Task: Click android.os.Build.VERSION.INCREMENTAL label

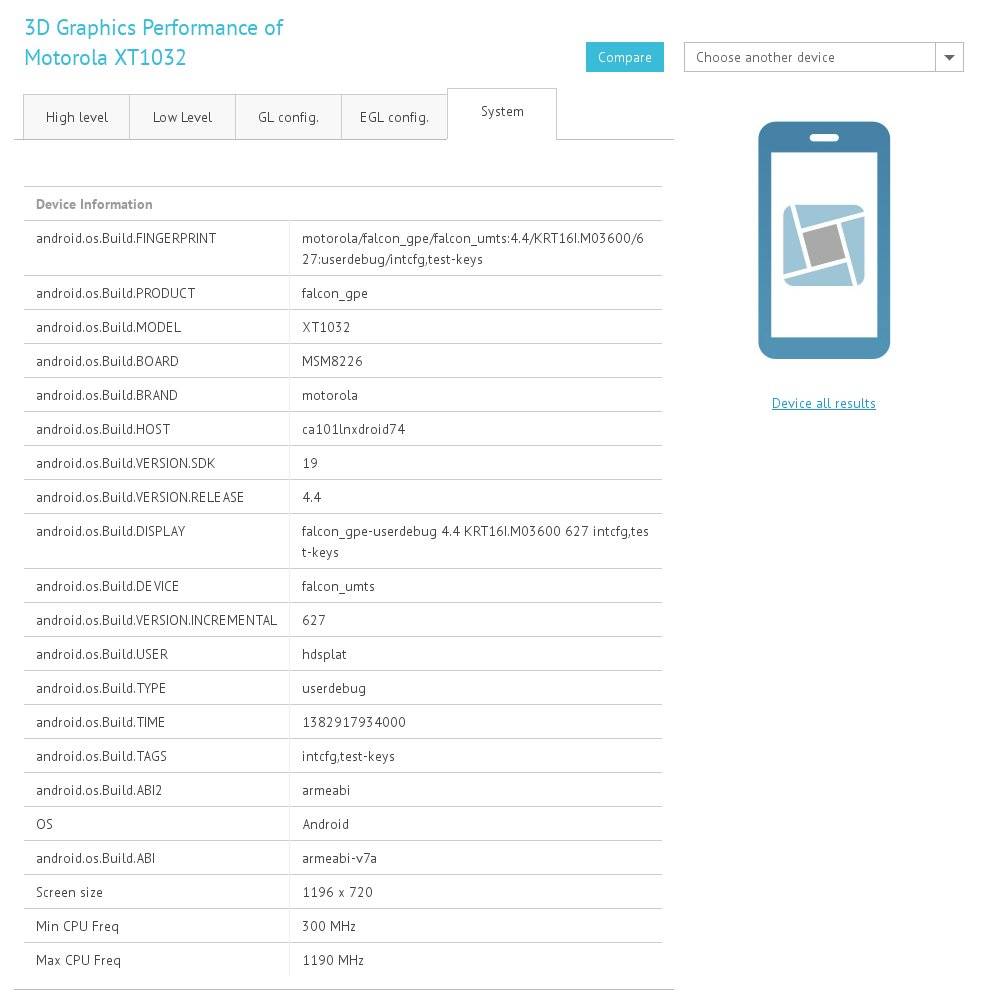Action: click(x=156, y=621)
